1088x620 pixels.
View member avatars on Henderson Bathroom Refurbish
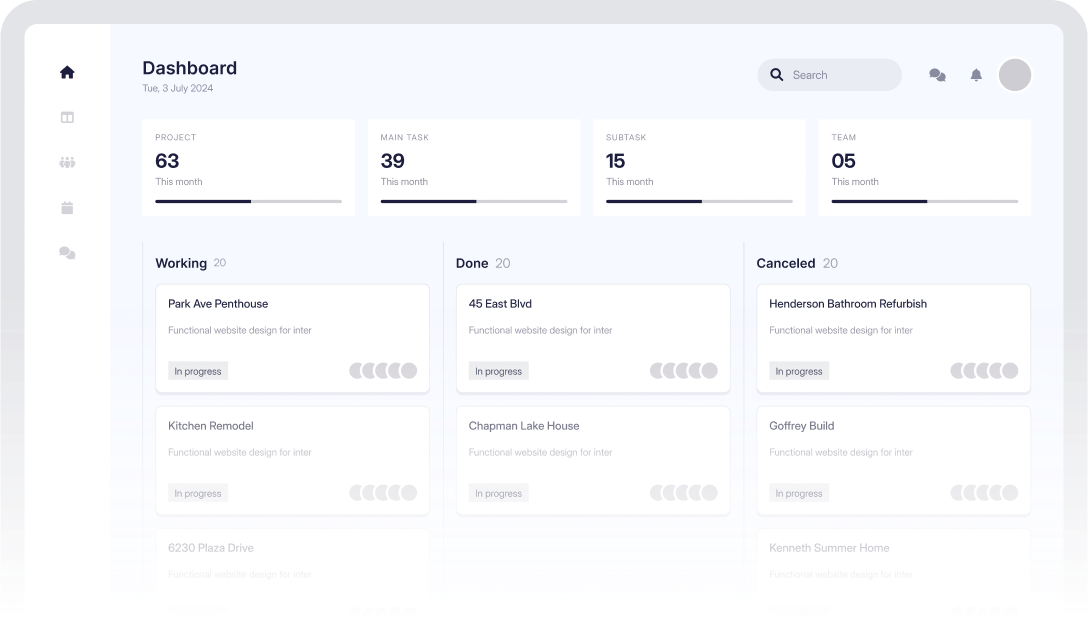tap(984, 371)
